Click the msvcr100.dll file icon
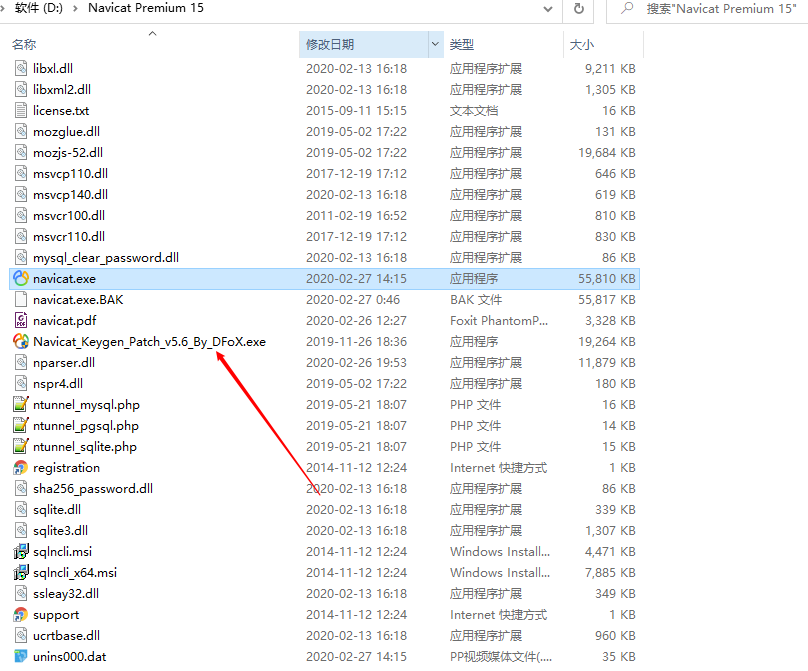Image resolution: width=808 pixels, height=671 pixels. [x=21, y=216]
